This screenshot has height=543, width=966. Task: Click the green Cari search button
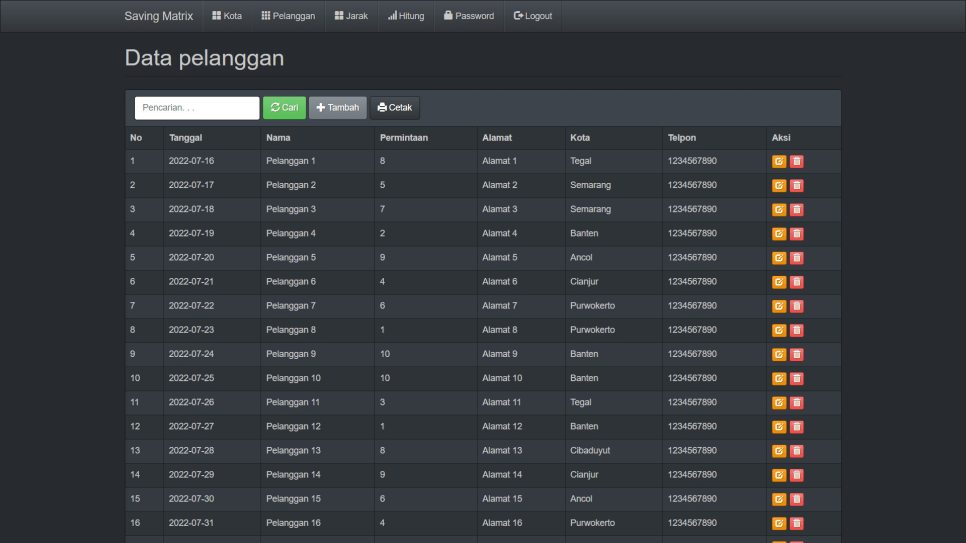[284, 108]
